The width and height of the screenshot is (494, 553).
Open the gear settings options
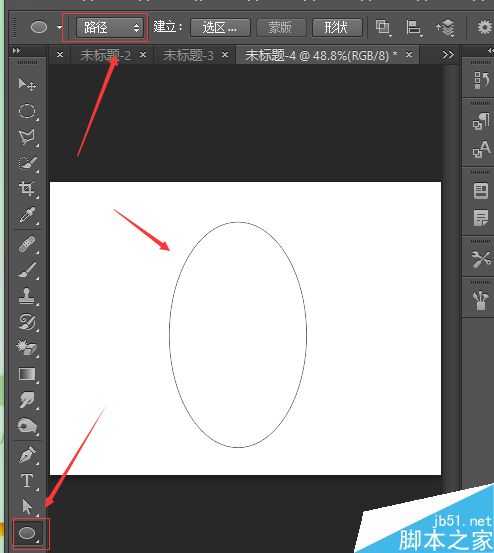coord(484,27)
